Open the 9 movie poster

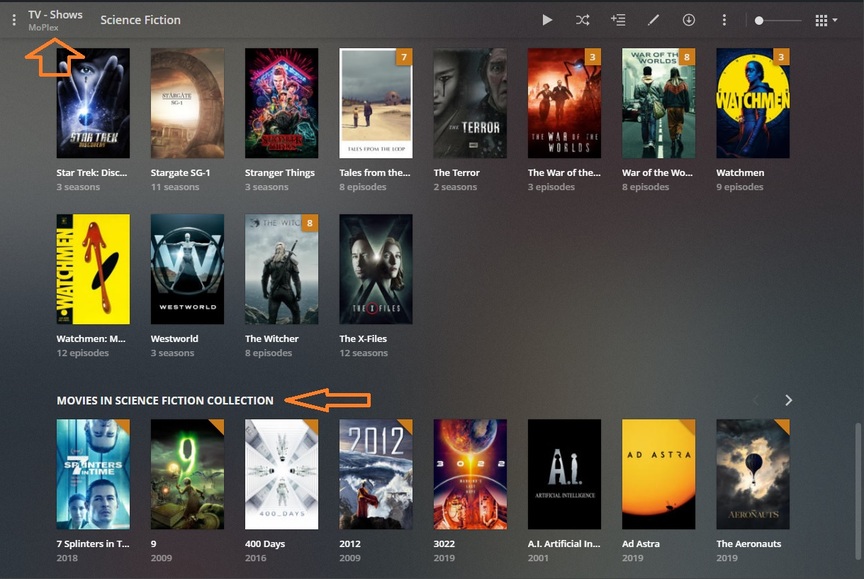point(187,474)
